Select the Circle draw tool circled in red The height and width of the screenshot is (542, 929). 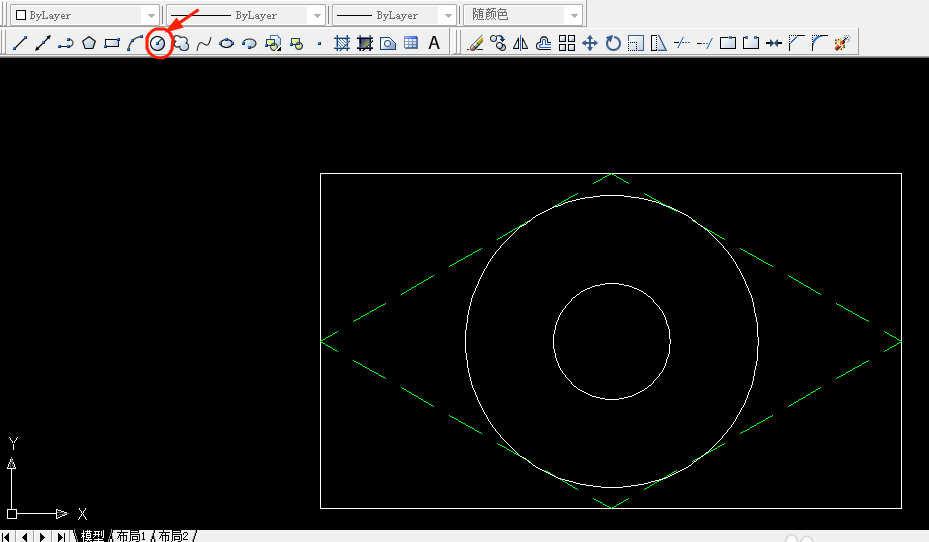(157, 43)
